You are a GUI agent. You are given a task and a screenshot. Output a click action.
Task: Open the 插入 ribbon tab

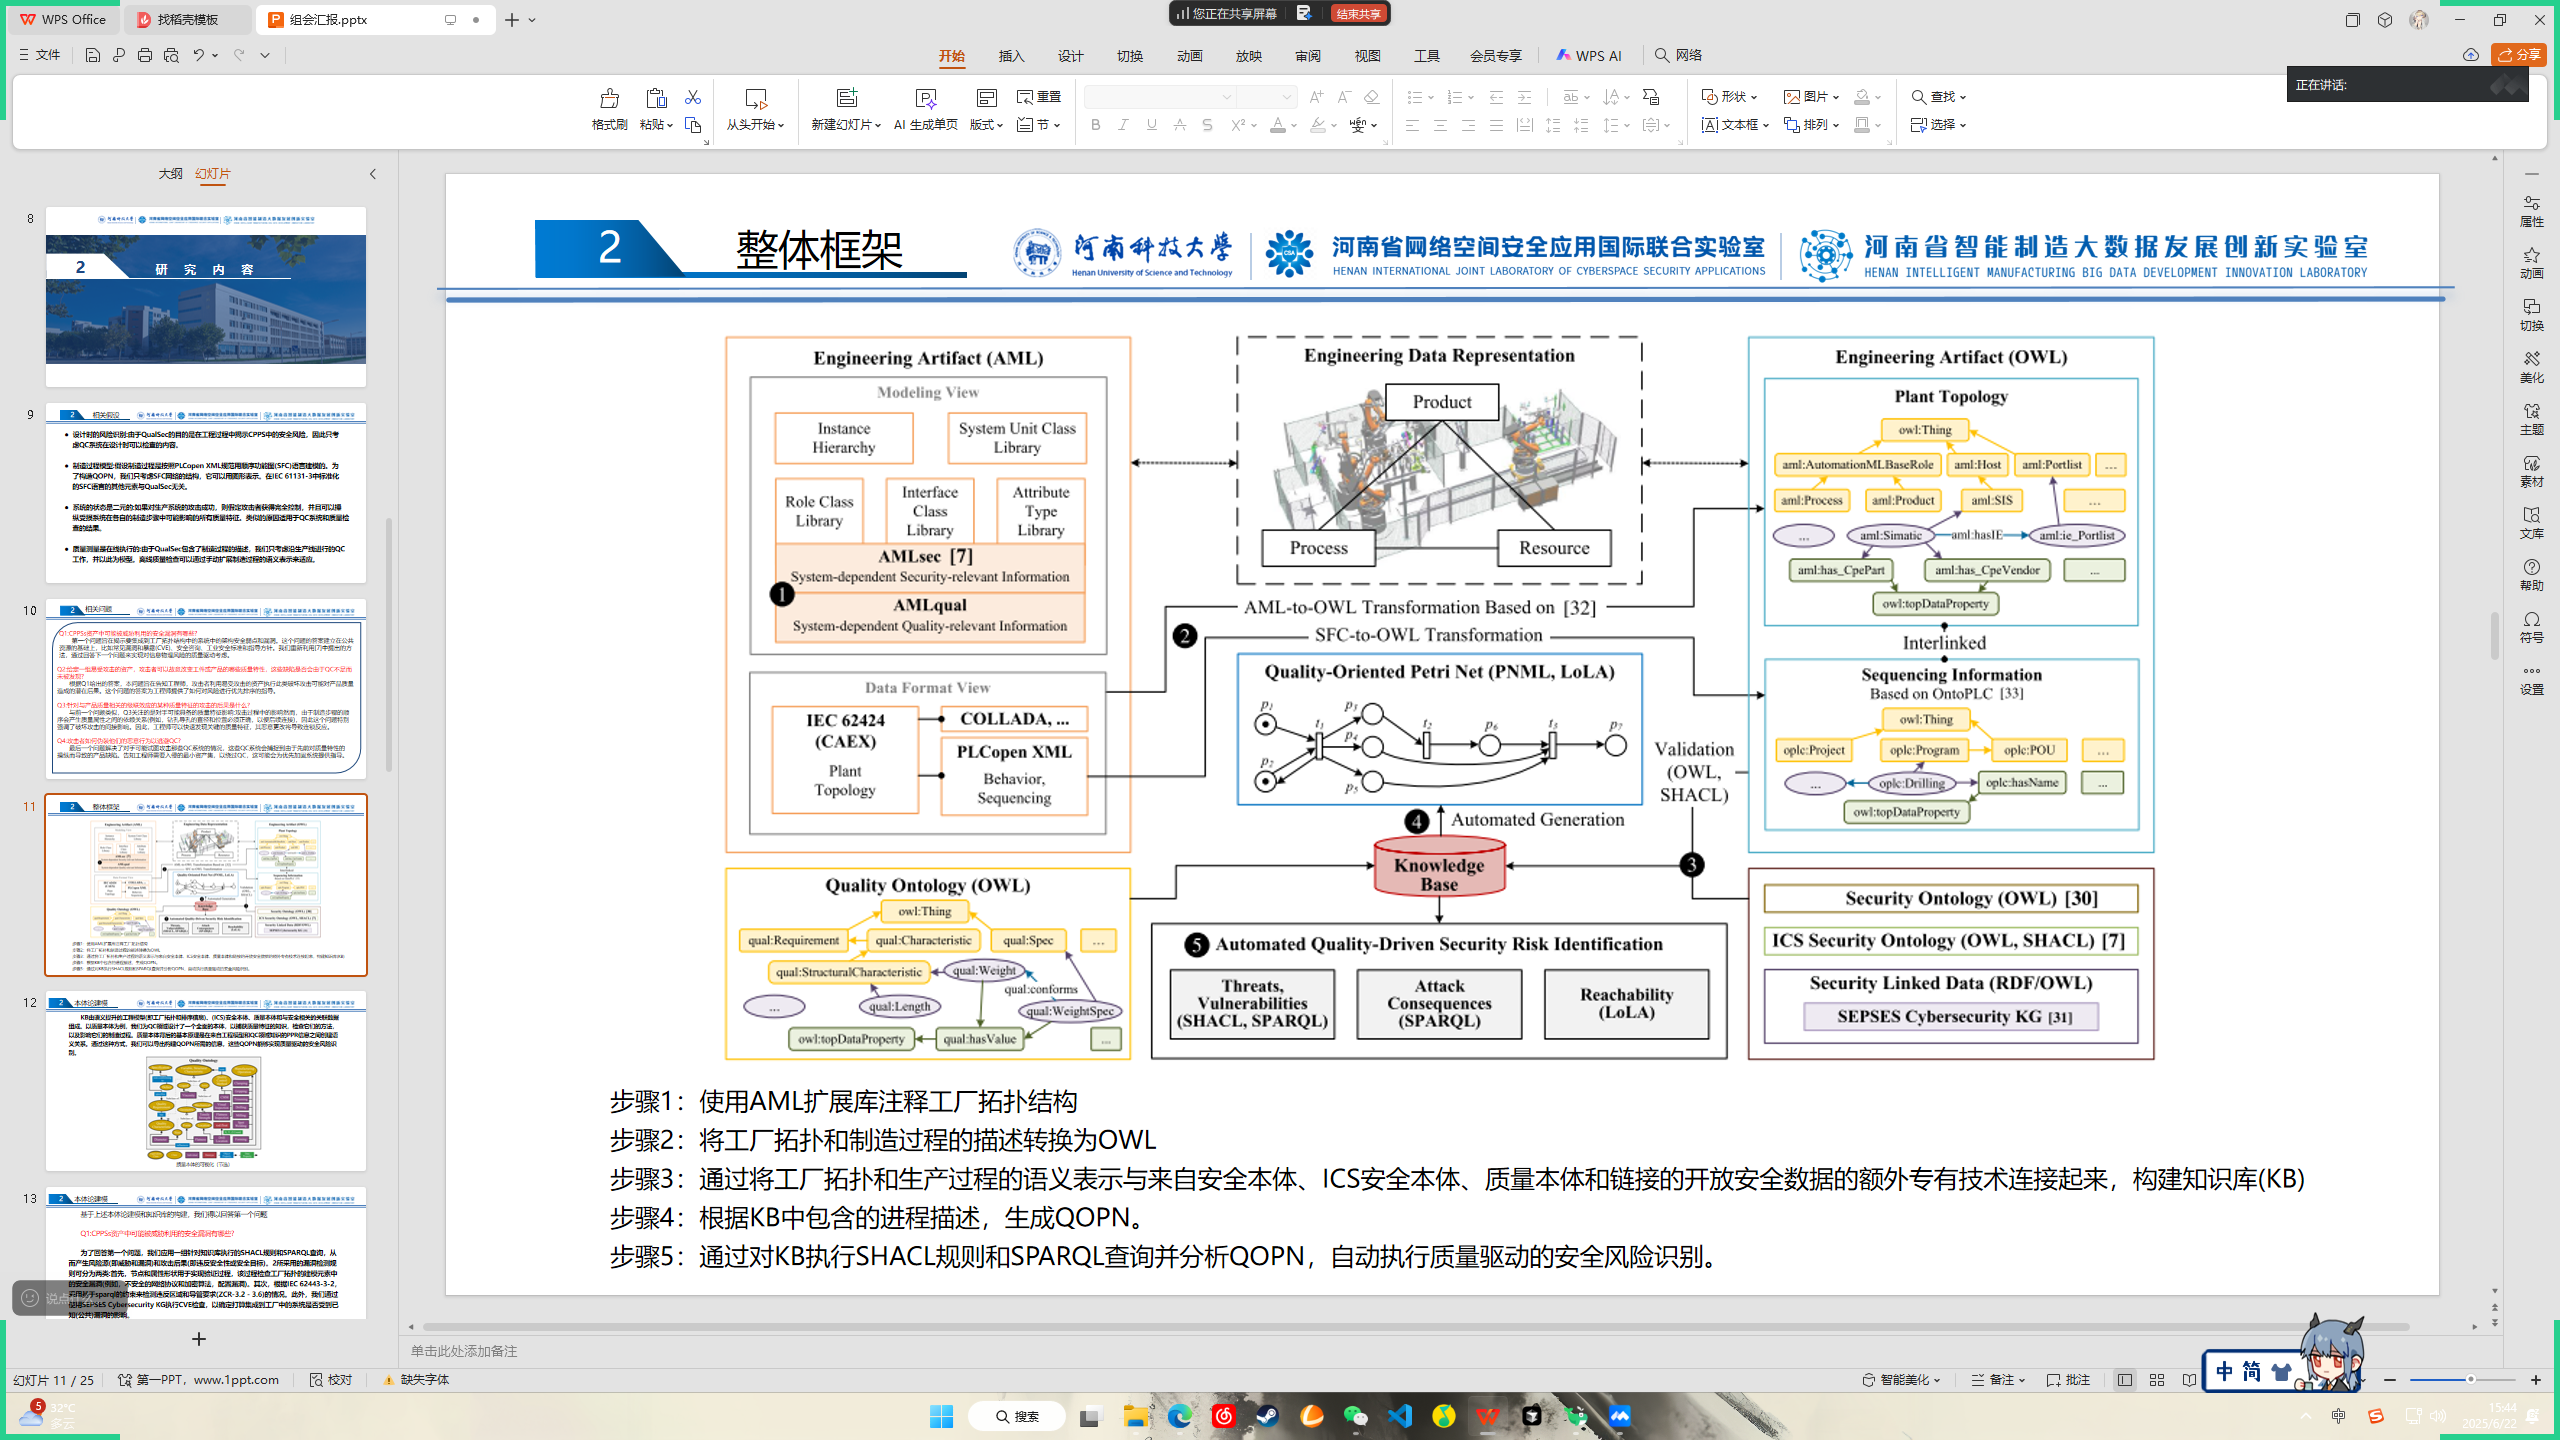coord(1011,56)
